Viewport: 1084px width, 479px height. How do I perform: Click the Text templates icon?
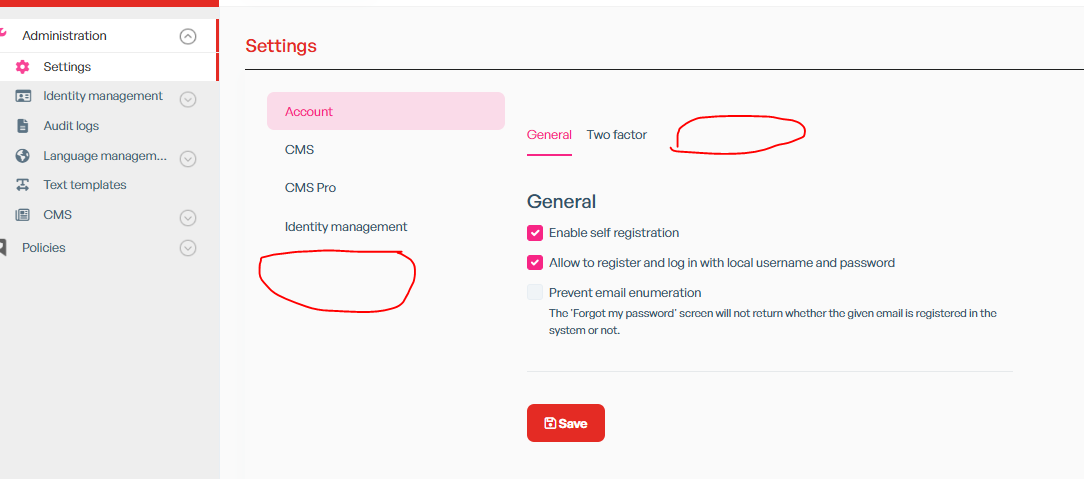(x=23, y=185)
